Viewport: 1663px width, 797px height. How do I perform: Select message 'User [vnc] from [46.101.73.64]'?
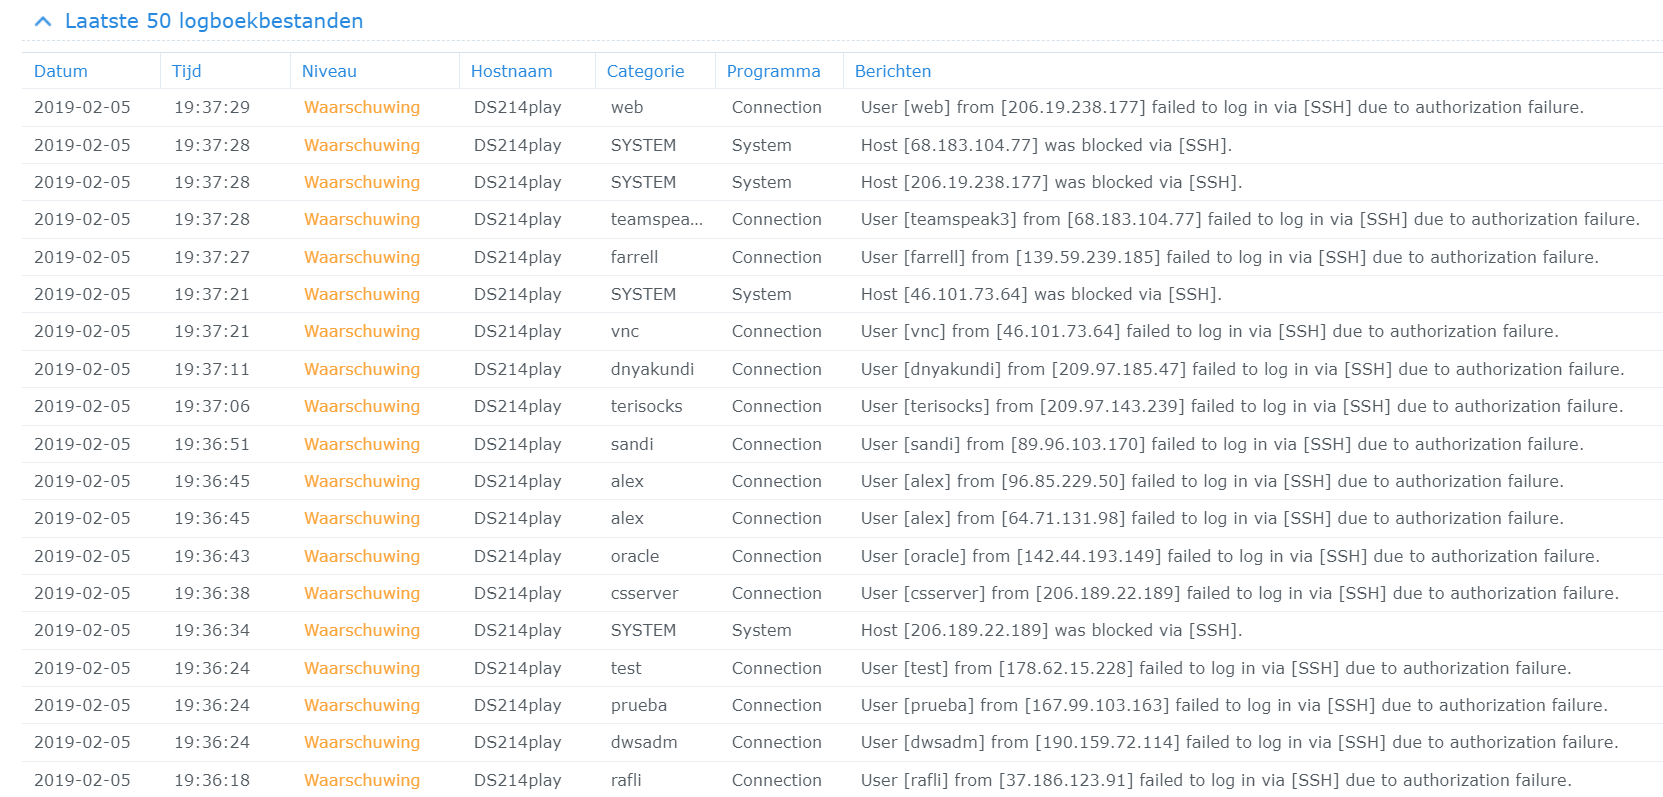[x=1210, y=331]
